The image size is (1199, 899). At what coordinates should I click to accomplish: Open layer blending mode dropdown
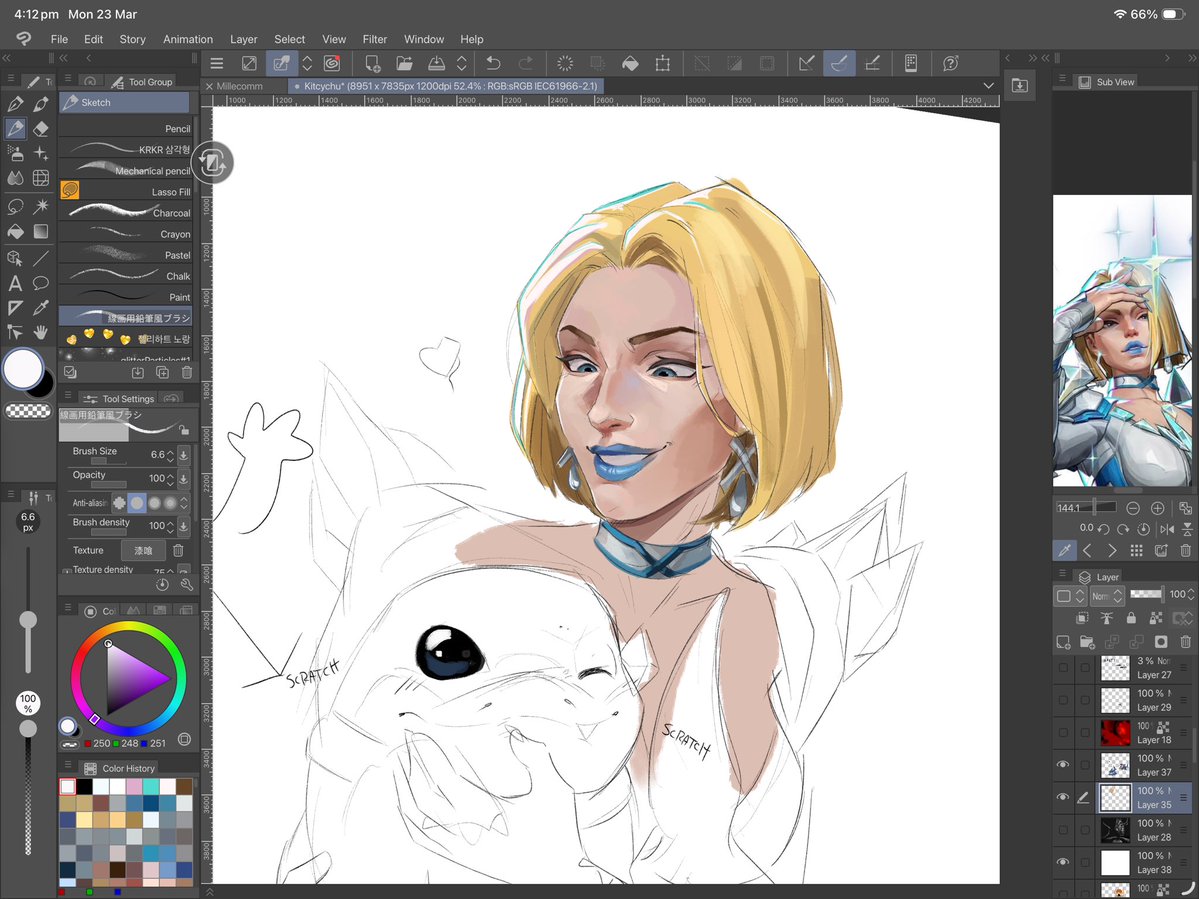[1106, 595]
